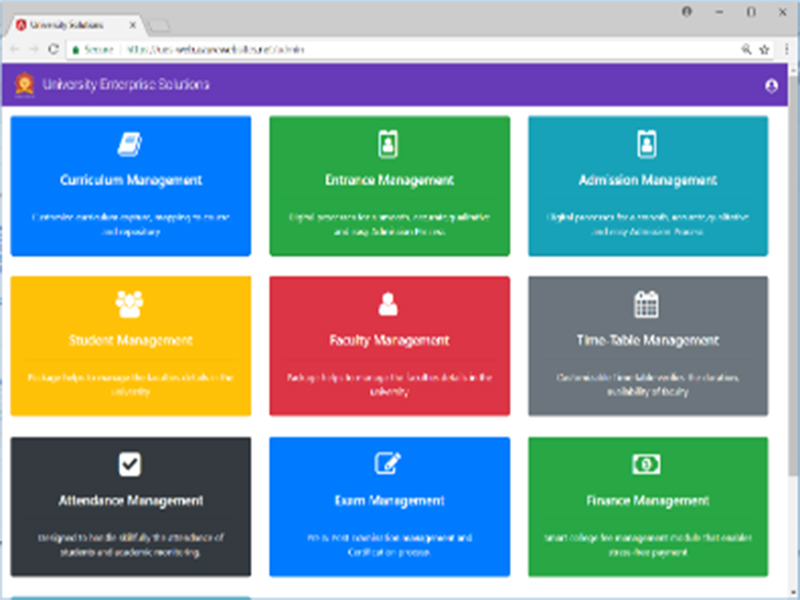Click the Finance Management money icon

coord(647,464)
